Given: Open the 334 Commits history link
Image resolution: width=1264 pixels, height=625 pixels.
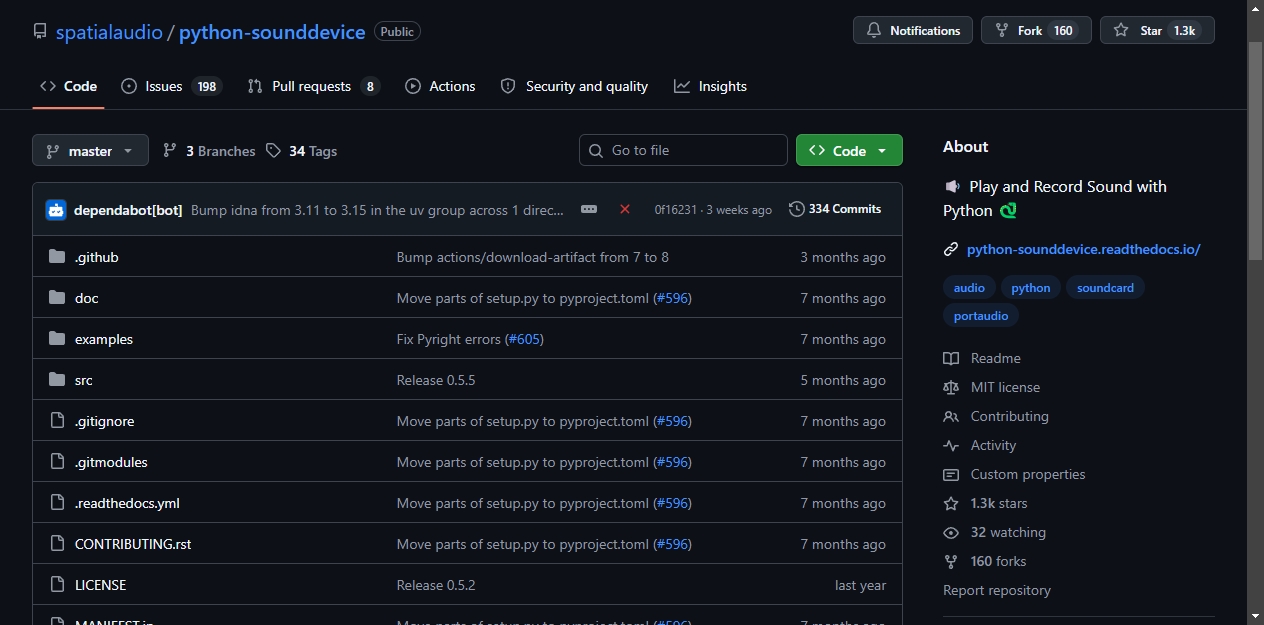Looking at the screenshot, I should pyautogui.click(x=835, y=209).
